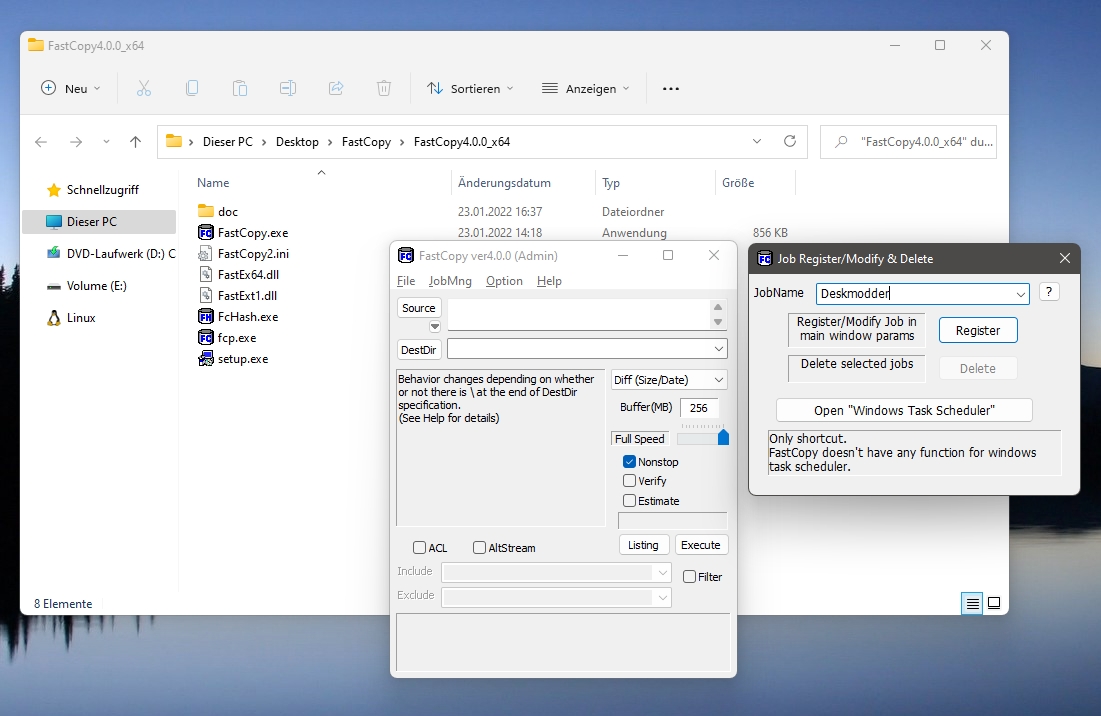Enable the ACL checkbox
Viewport: 1101px width, 716px height.
click(420, 548)
